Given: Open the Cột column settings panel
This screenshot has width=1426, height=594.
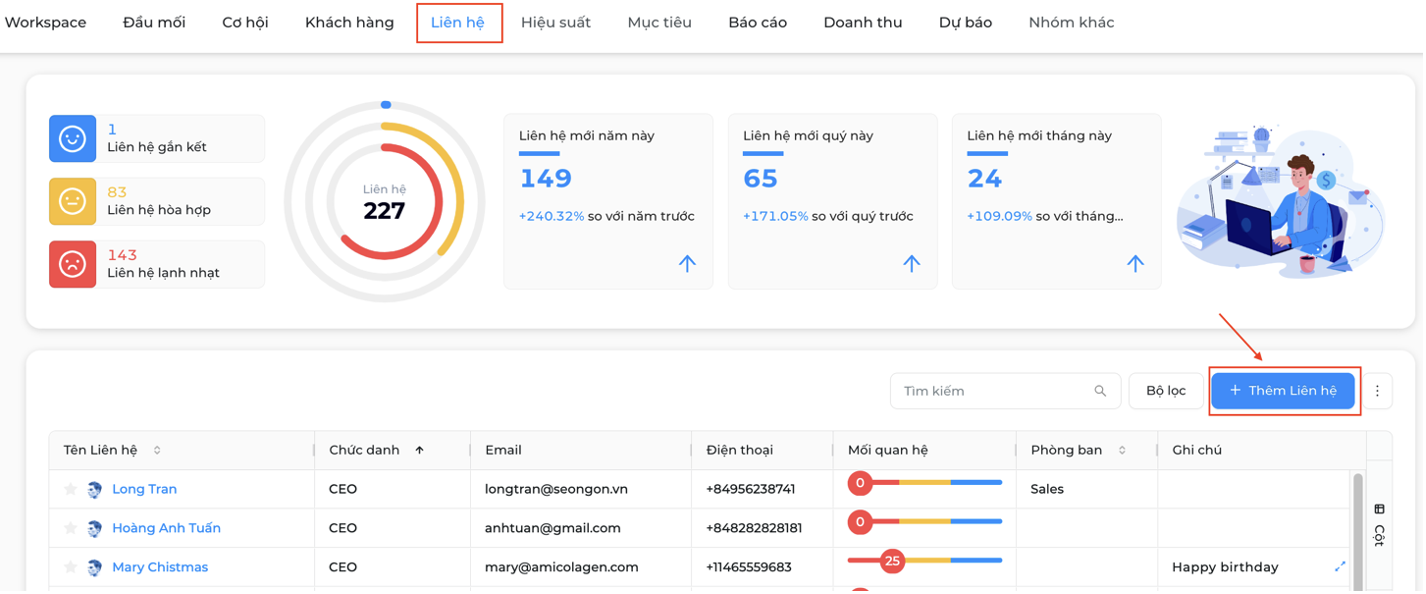Looking at the screenshot, I should (1379, 524).
